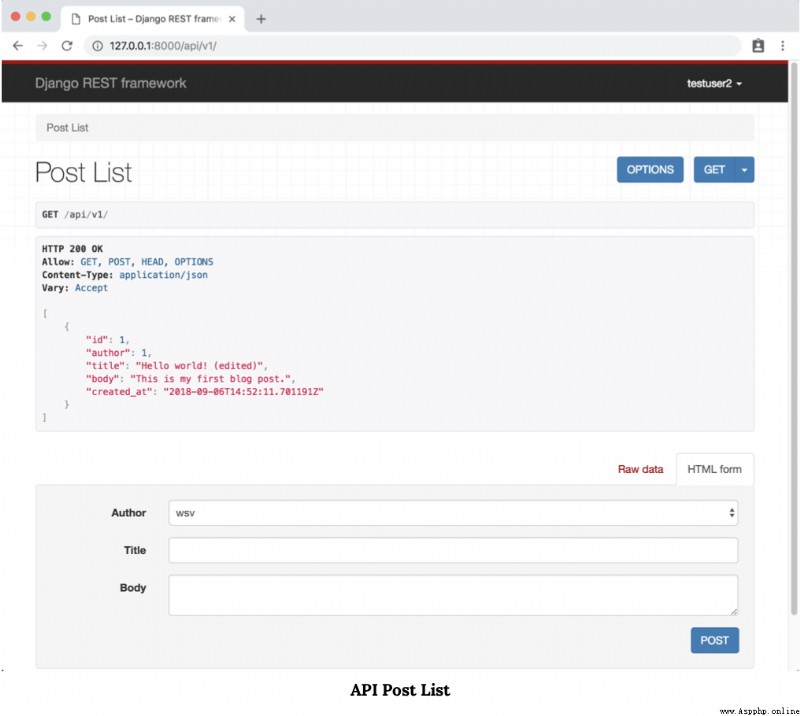
Task: Open a new tab with plus button
Action: pos(261,19)
